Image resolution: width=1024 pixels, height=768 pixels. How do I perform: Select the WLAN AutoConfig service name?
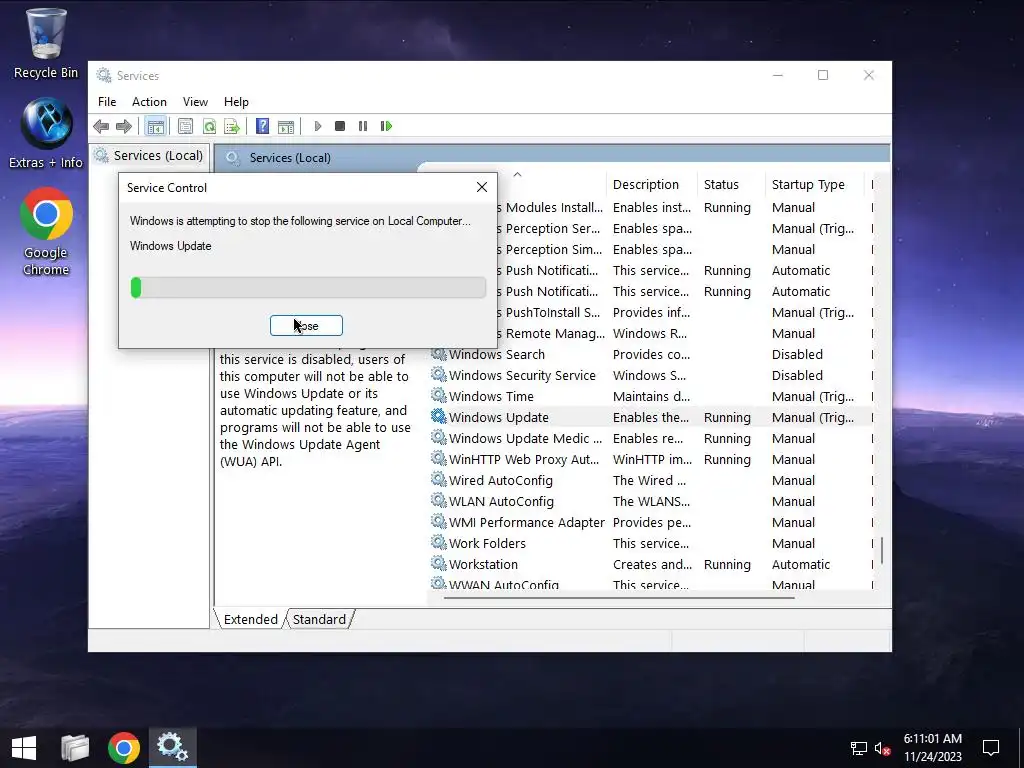[x=501, y=501]
